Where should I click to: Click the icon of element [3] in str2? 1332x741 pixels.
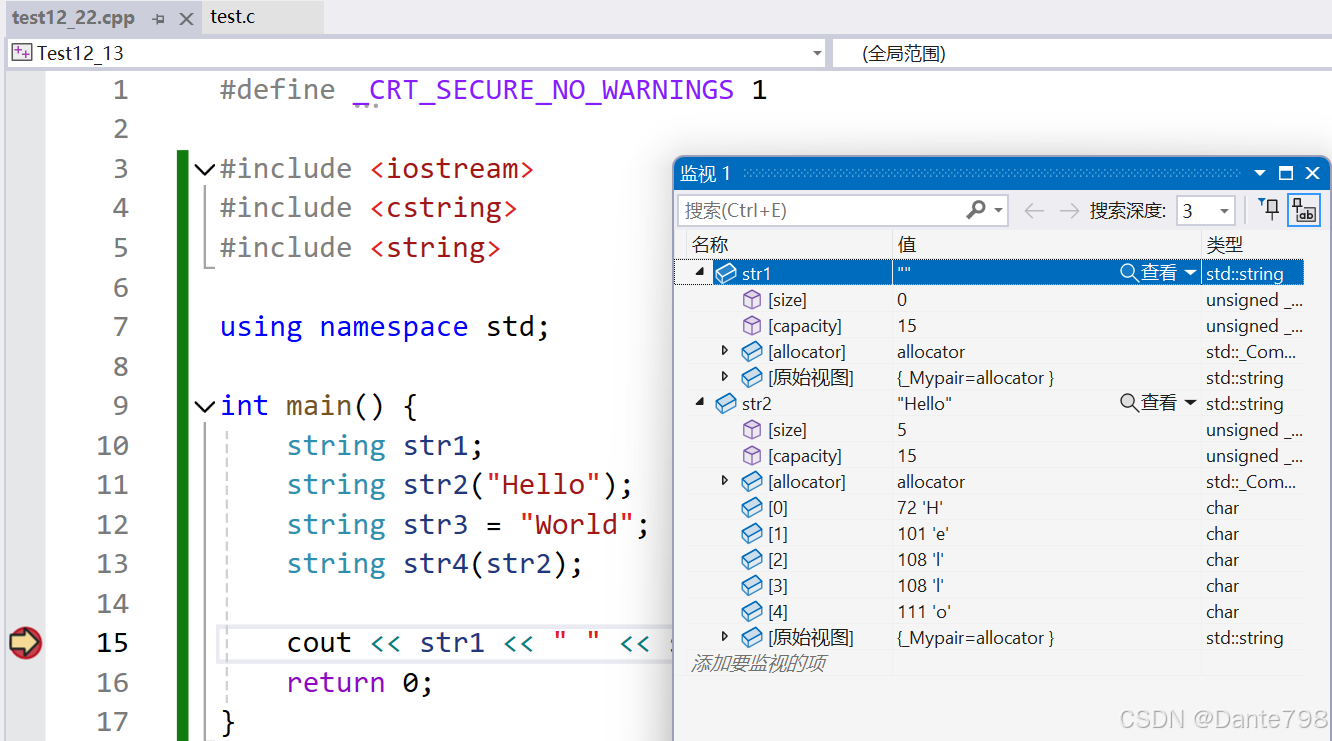point(752,585)
